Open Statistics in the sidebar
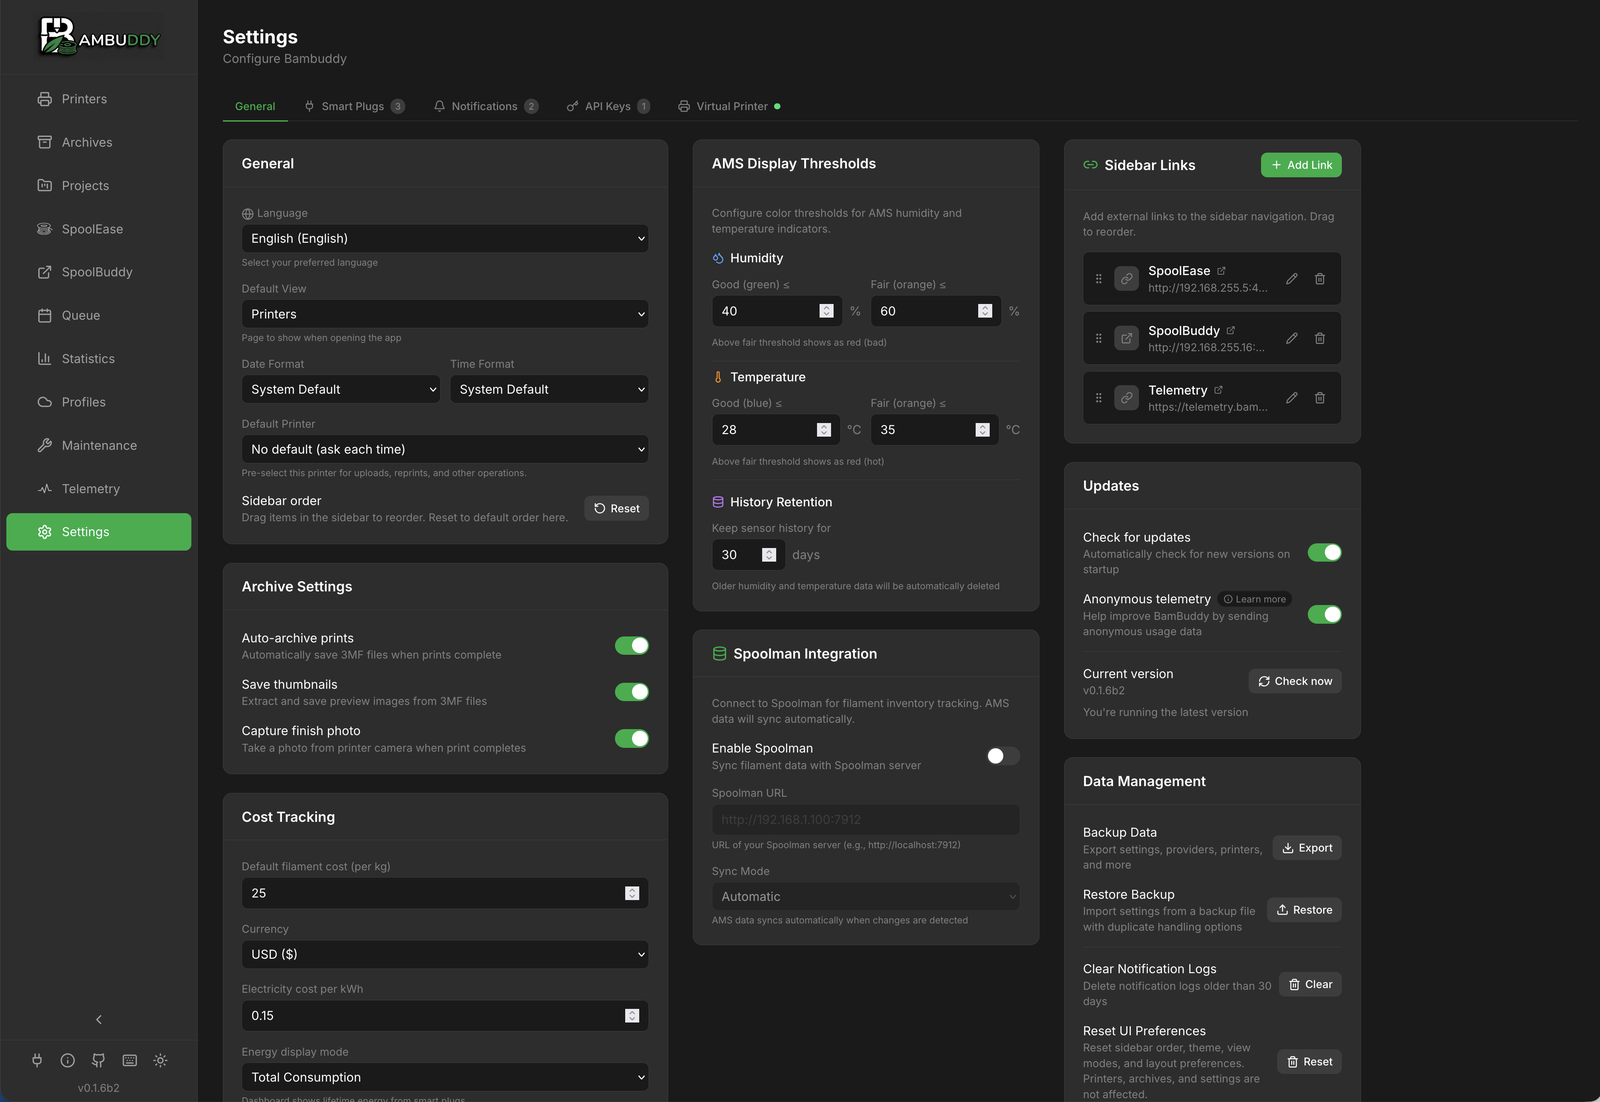This screenshot has height=1102, width=1600. click(98, 359)
